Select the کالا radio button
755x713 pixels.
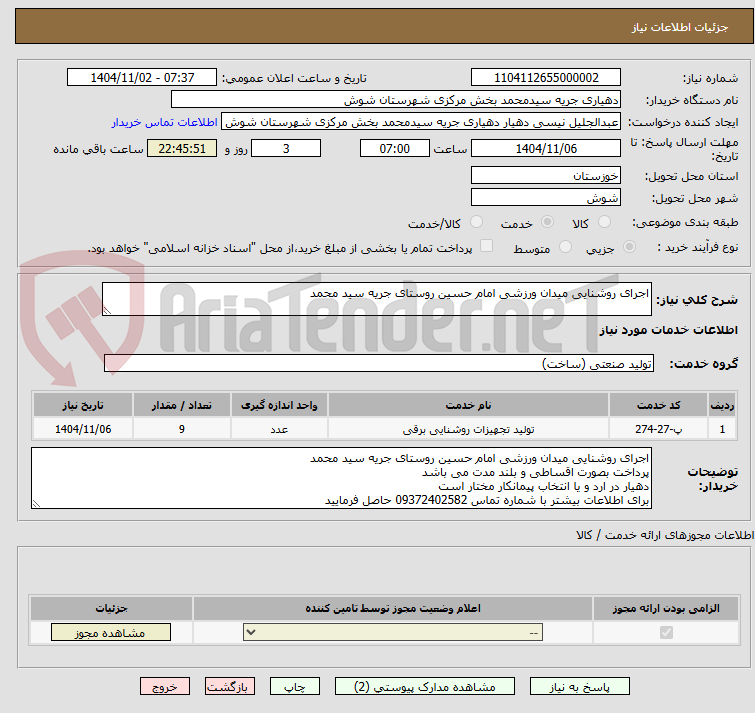[x=604, y=222]
